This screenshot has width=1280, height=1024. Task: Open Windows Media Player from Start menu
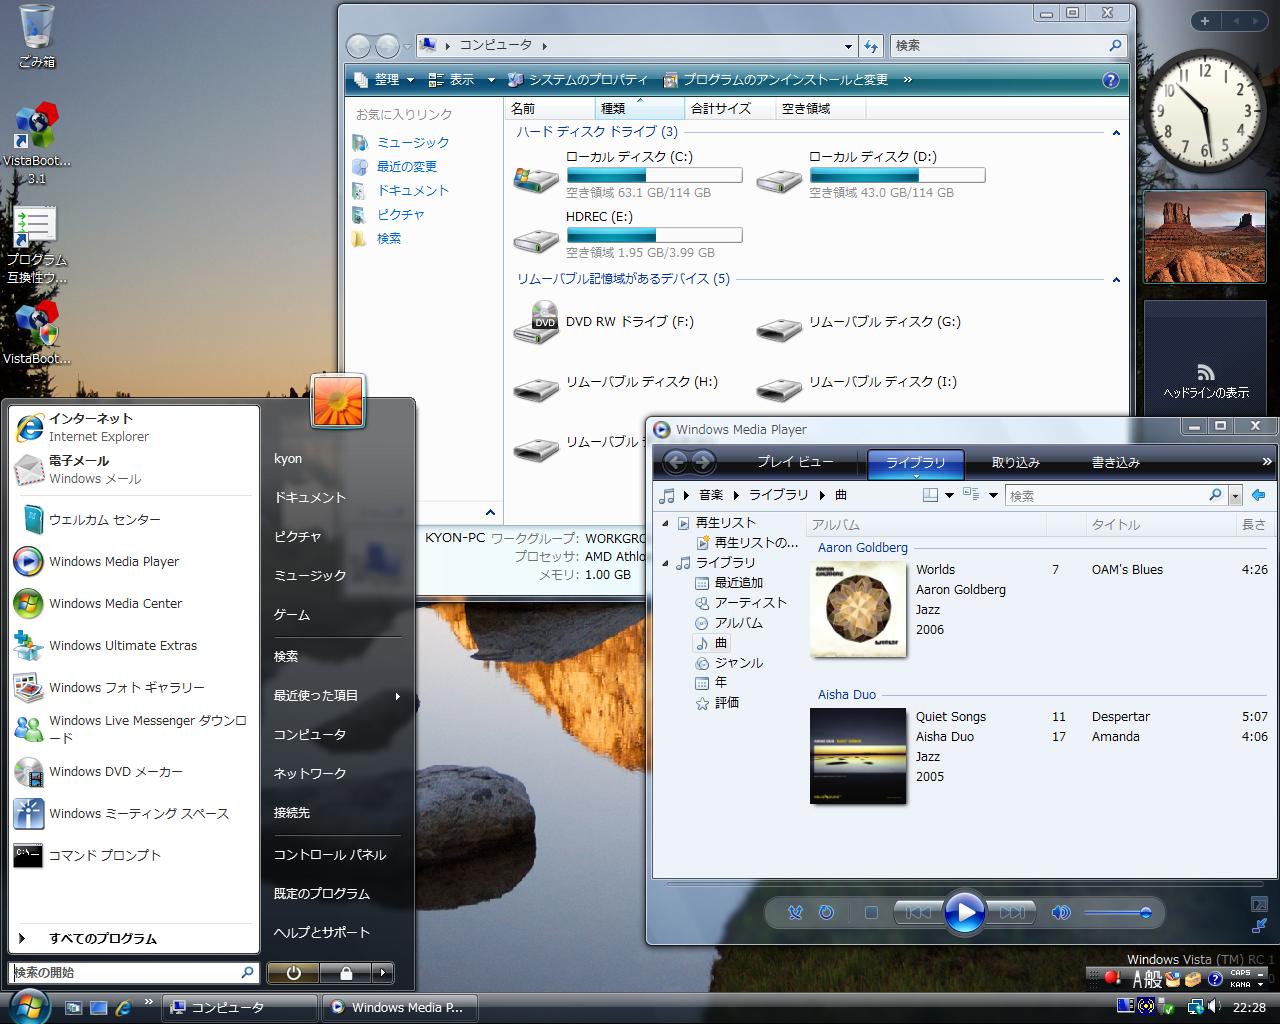click(x=134, y=561)
